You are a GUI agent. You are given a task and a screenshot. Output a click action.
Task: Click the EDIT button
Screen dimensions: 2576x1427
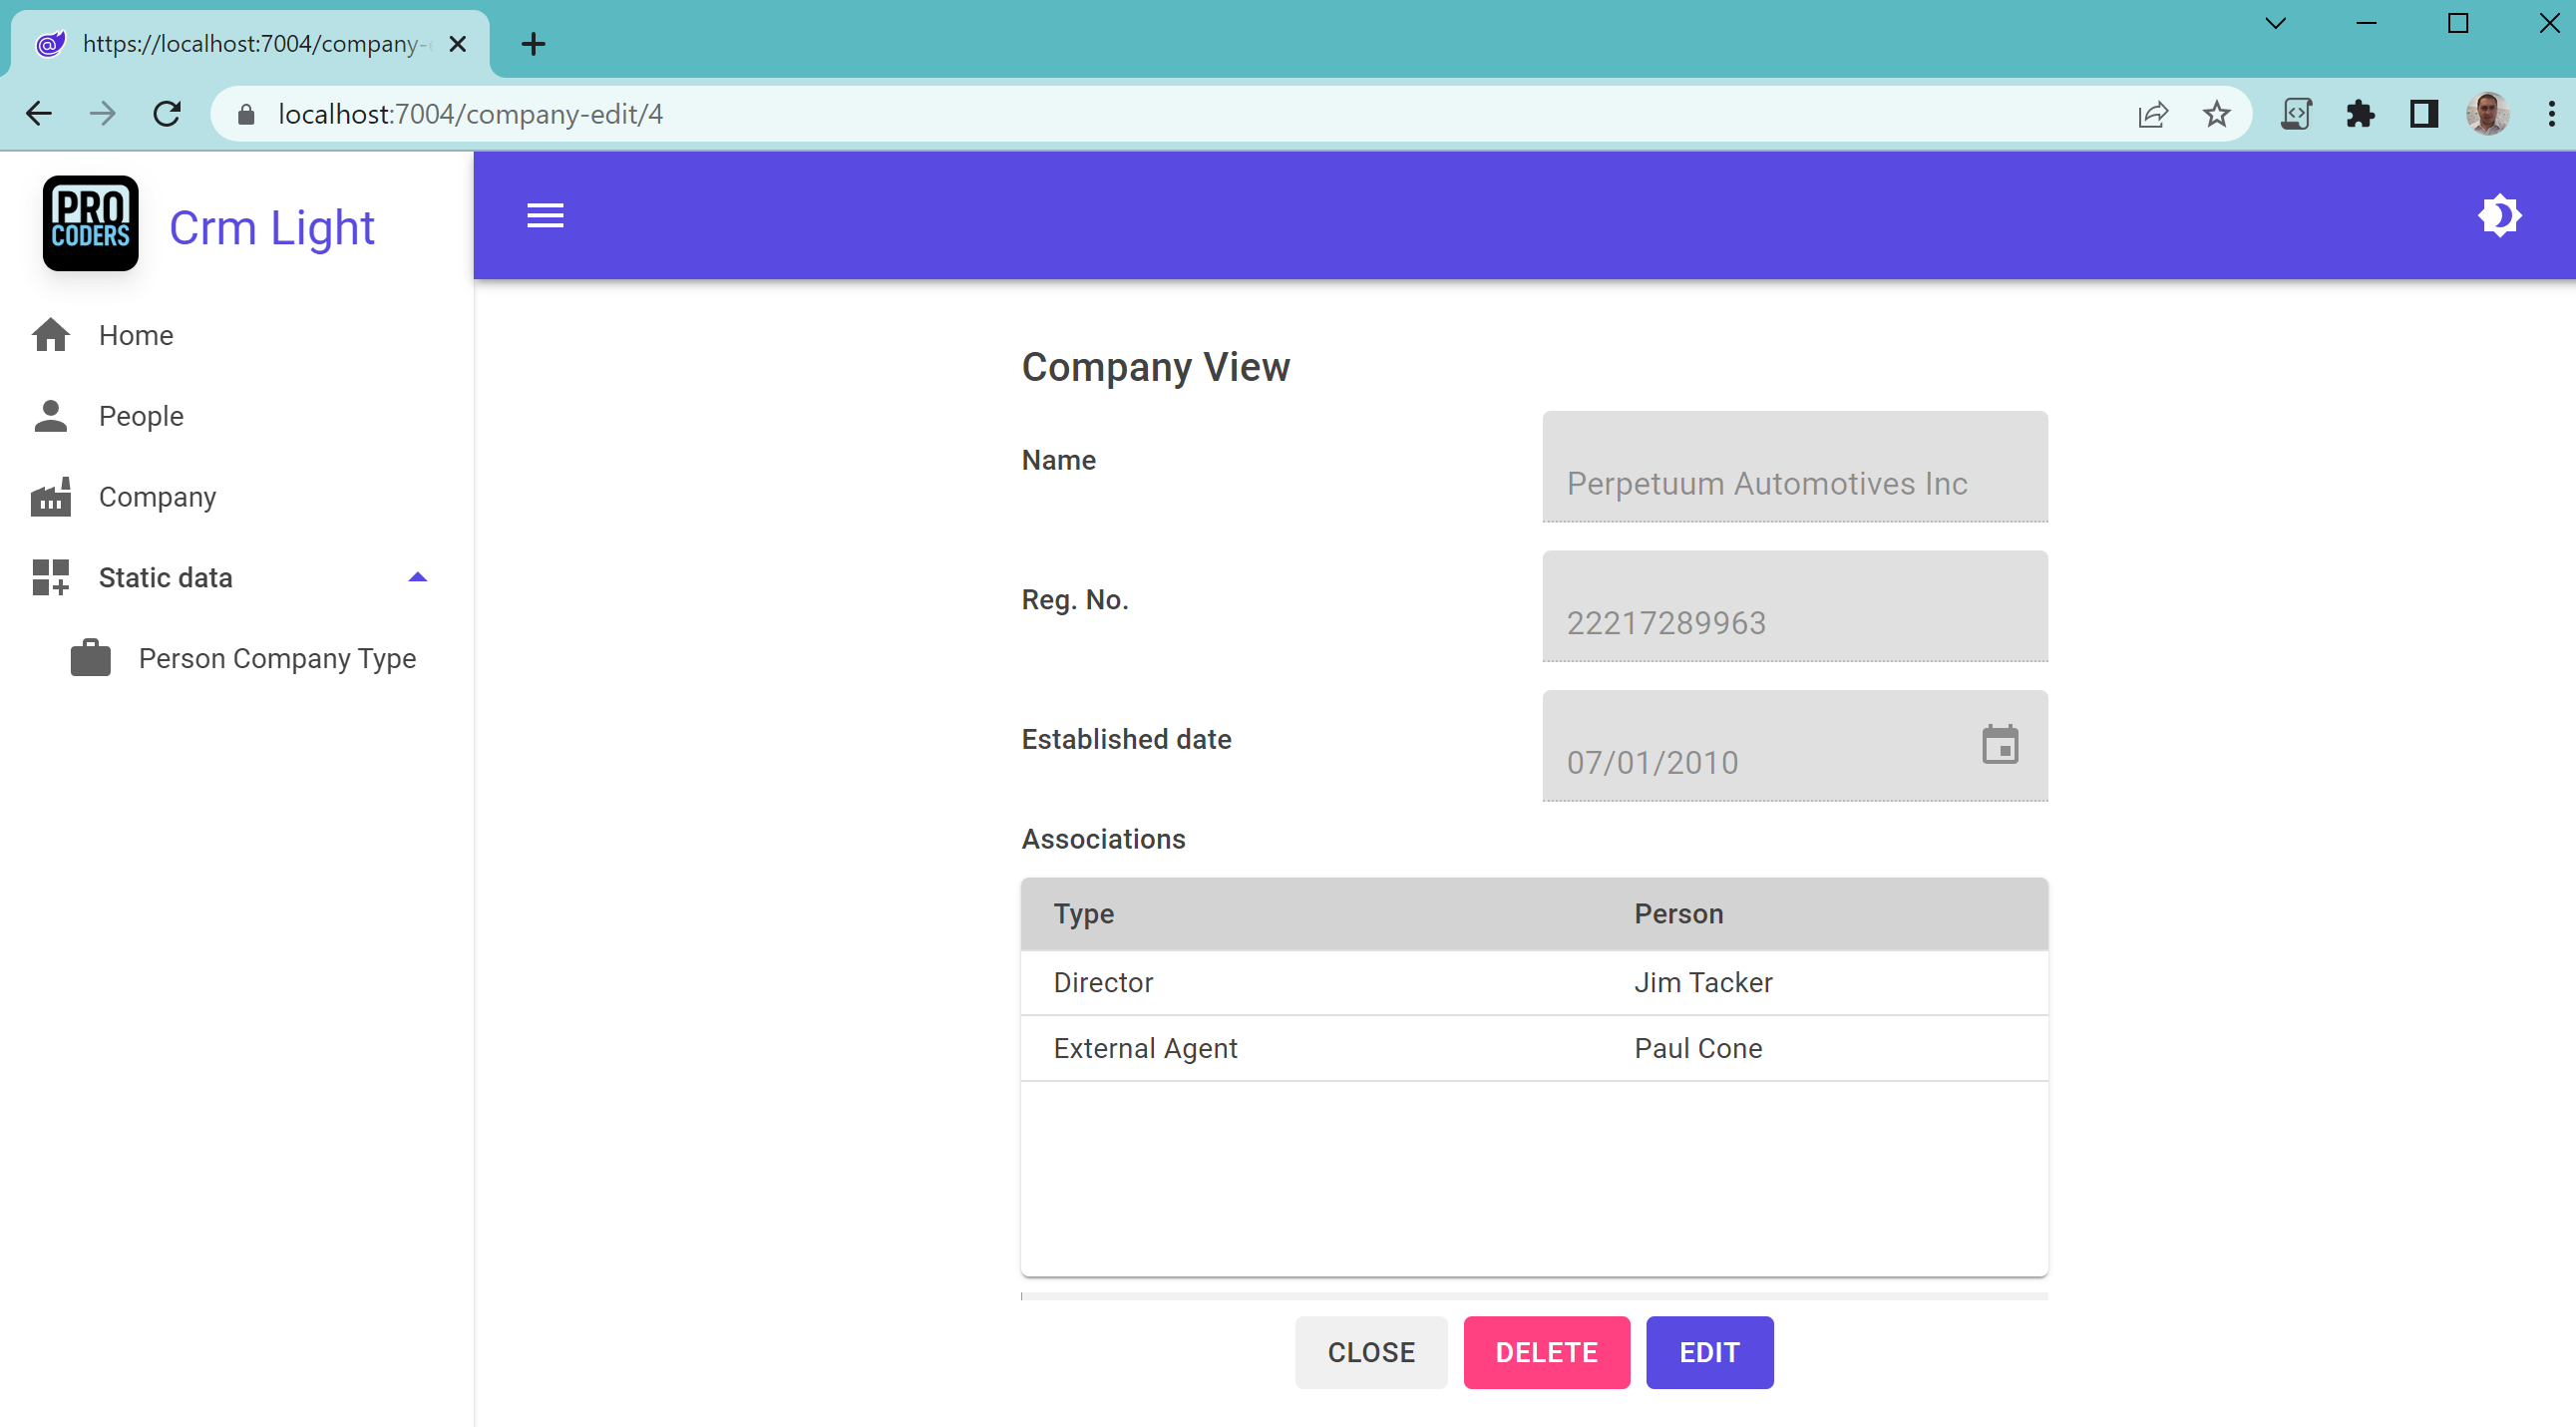click(1710, 1353)
